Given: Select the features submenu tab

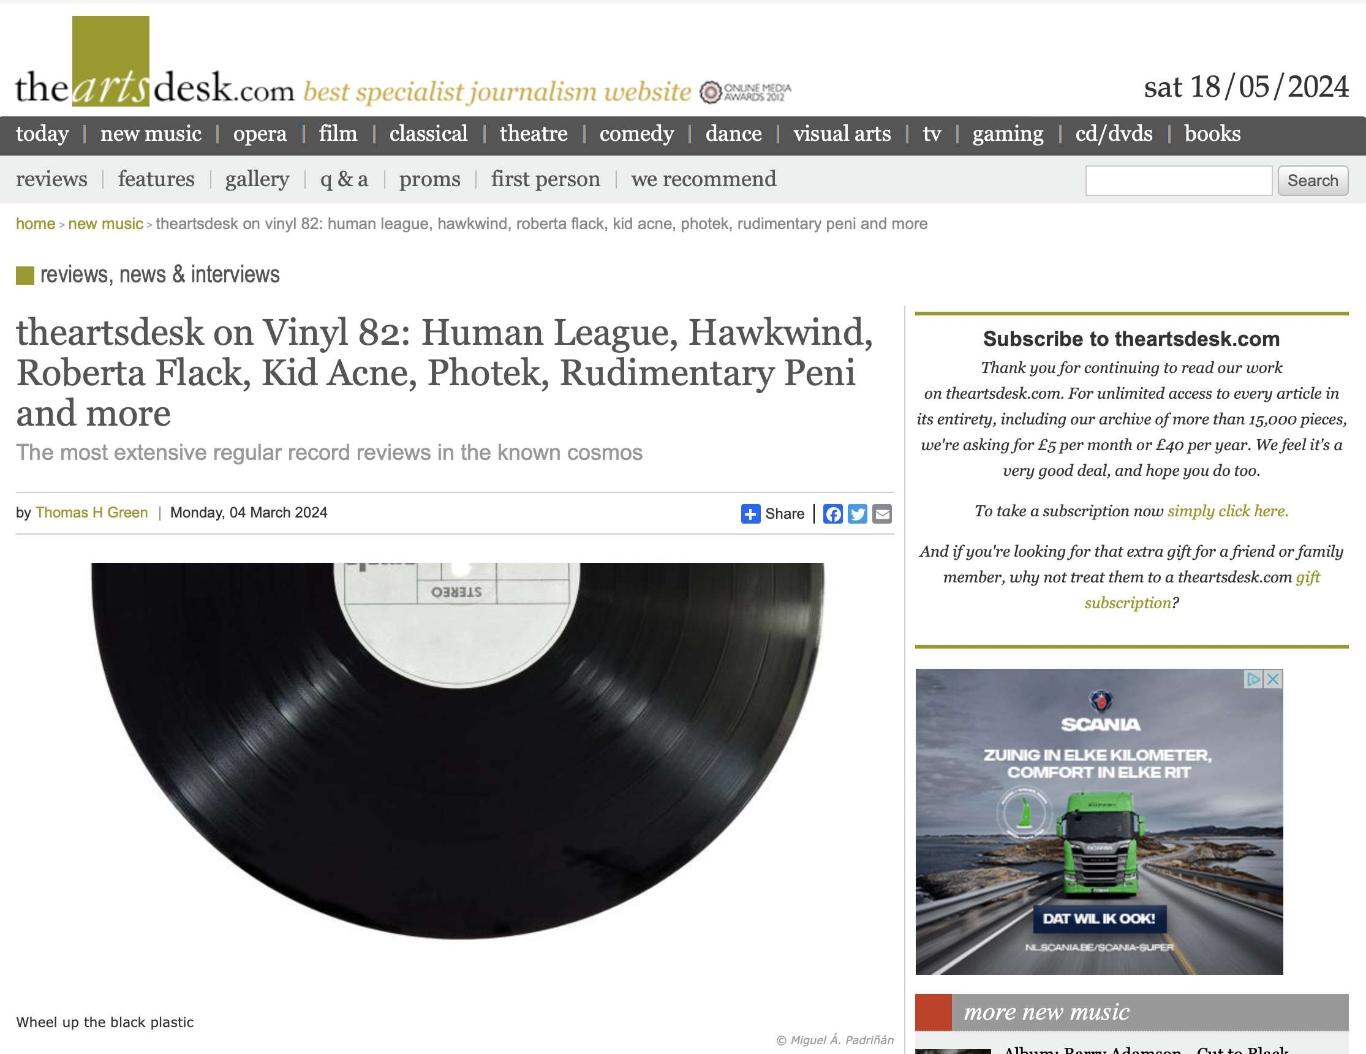Looking at the screenshot, I should [x=156, y=179].
